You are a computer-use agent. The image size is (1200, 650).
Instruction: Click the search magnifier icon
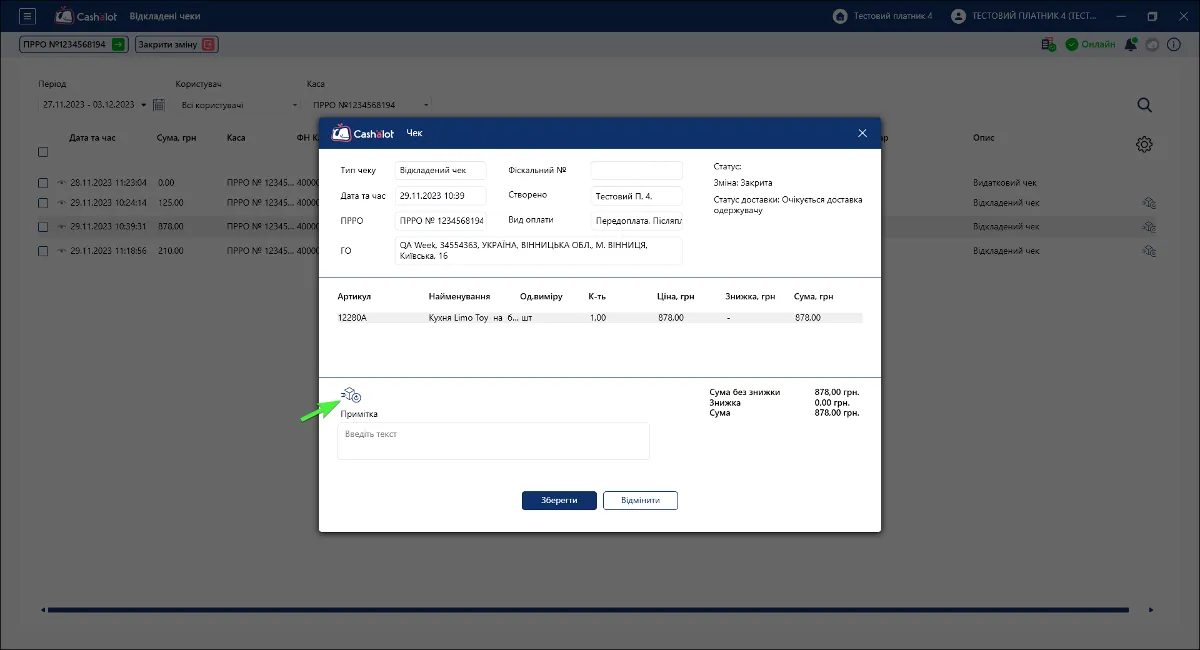pyautogui.click(x=1145, y=105)
